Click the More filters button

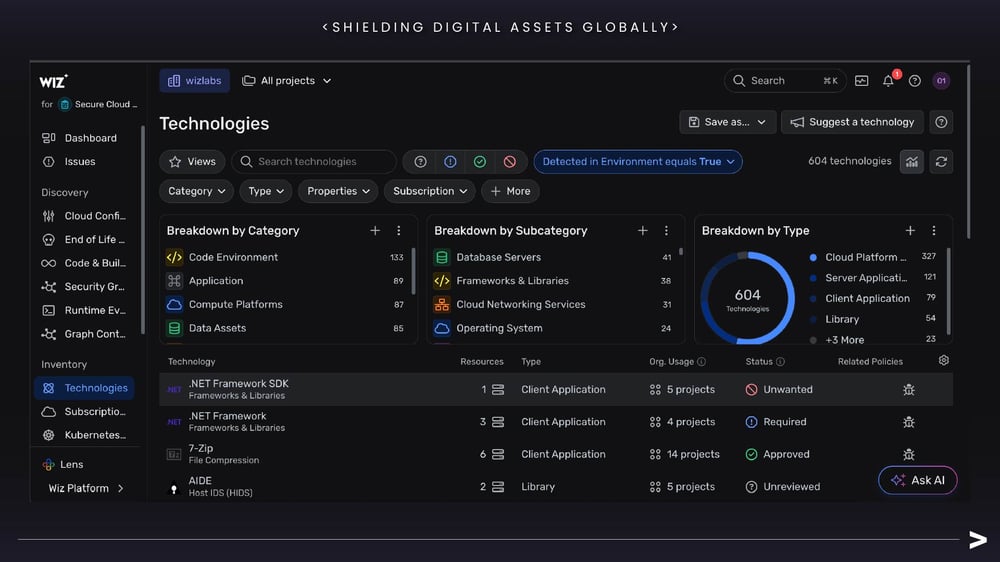[x=510, y=191]
